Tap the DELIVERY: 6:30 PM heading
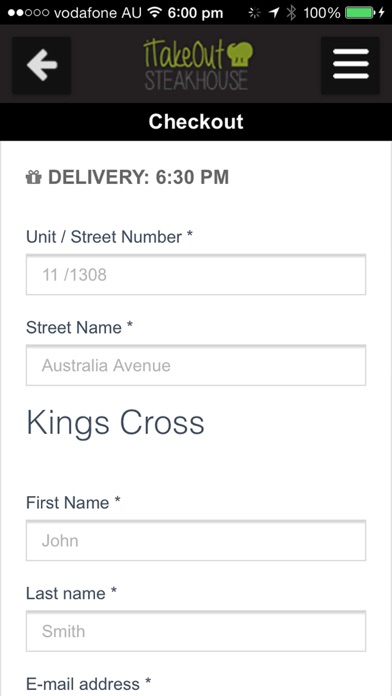The width and height of the screenshot is (392, 696). tap(138, 178)
